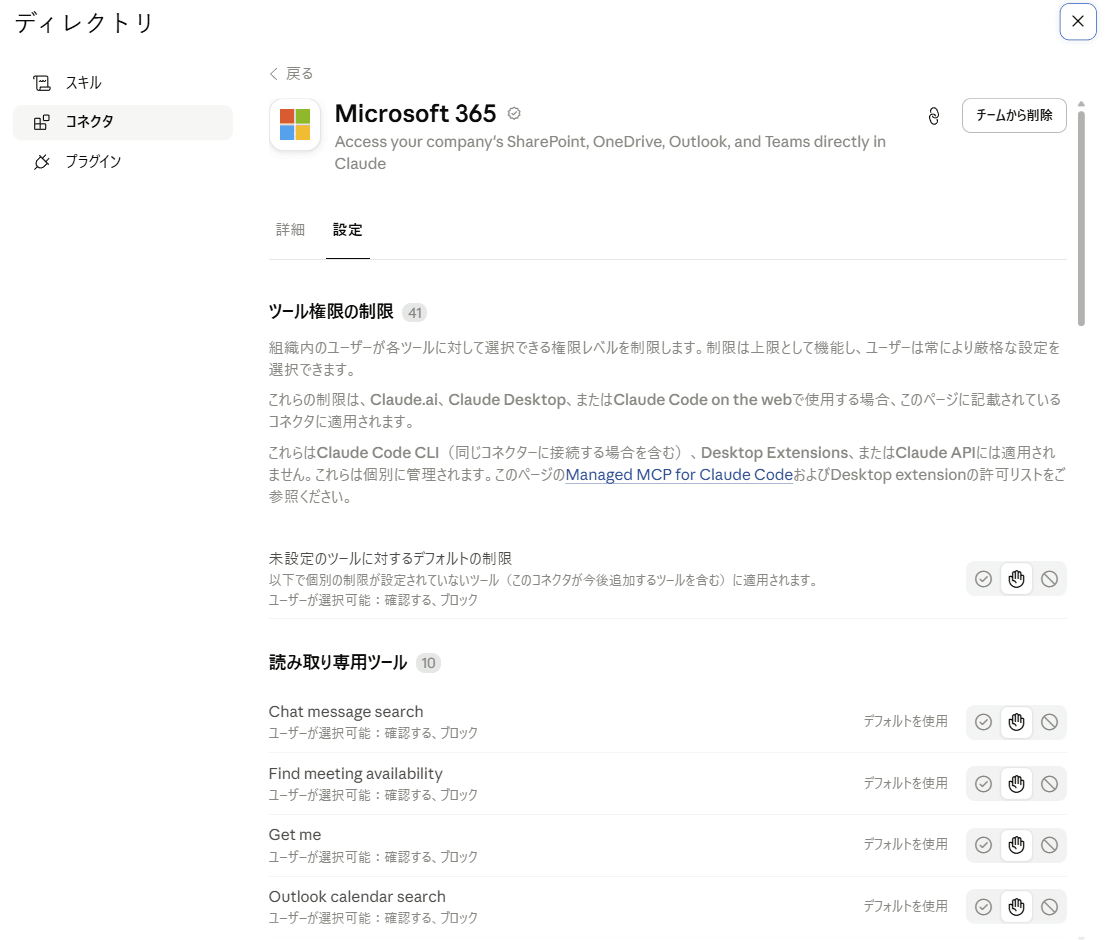Click Get me tool name

point(295,835)
